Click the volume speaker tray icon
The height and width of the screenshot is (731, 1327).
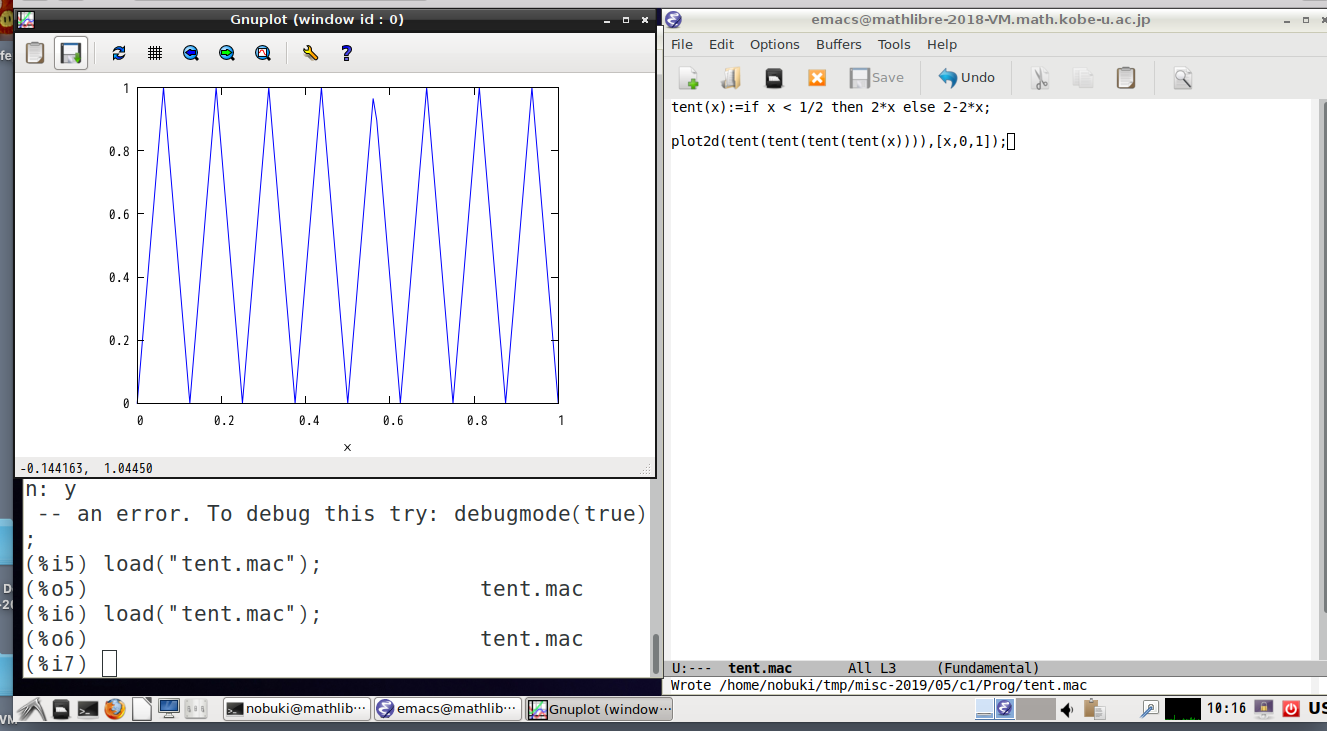click(1067, 709)
